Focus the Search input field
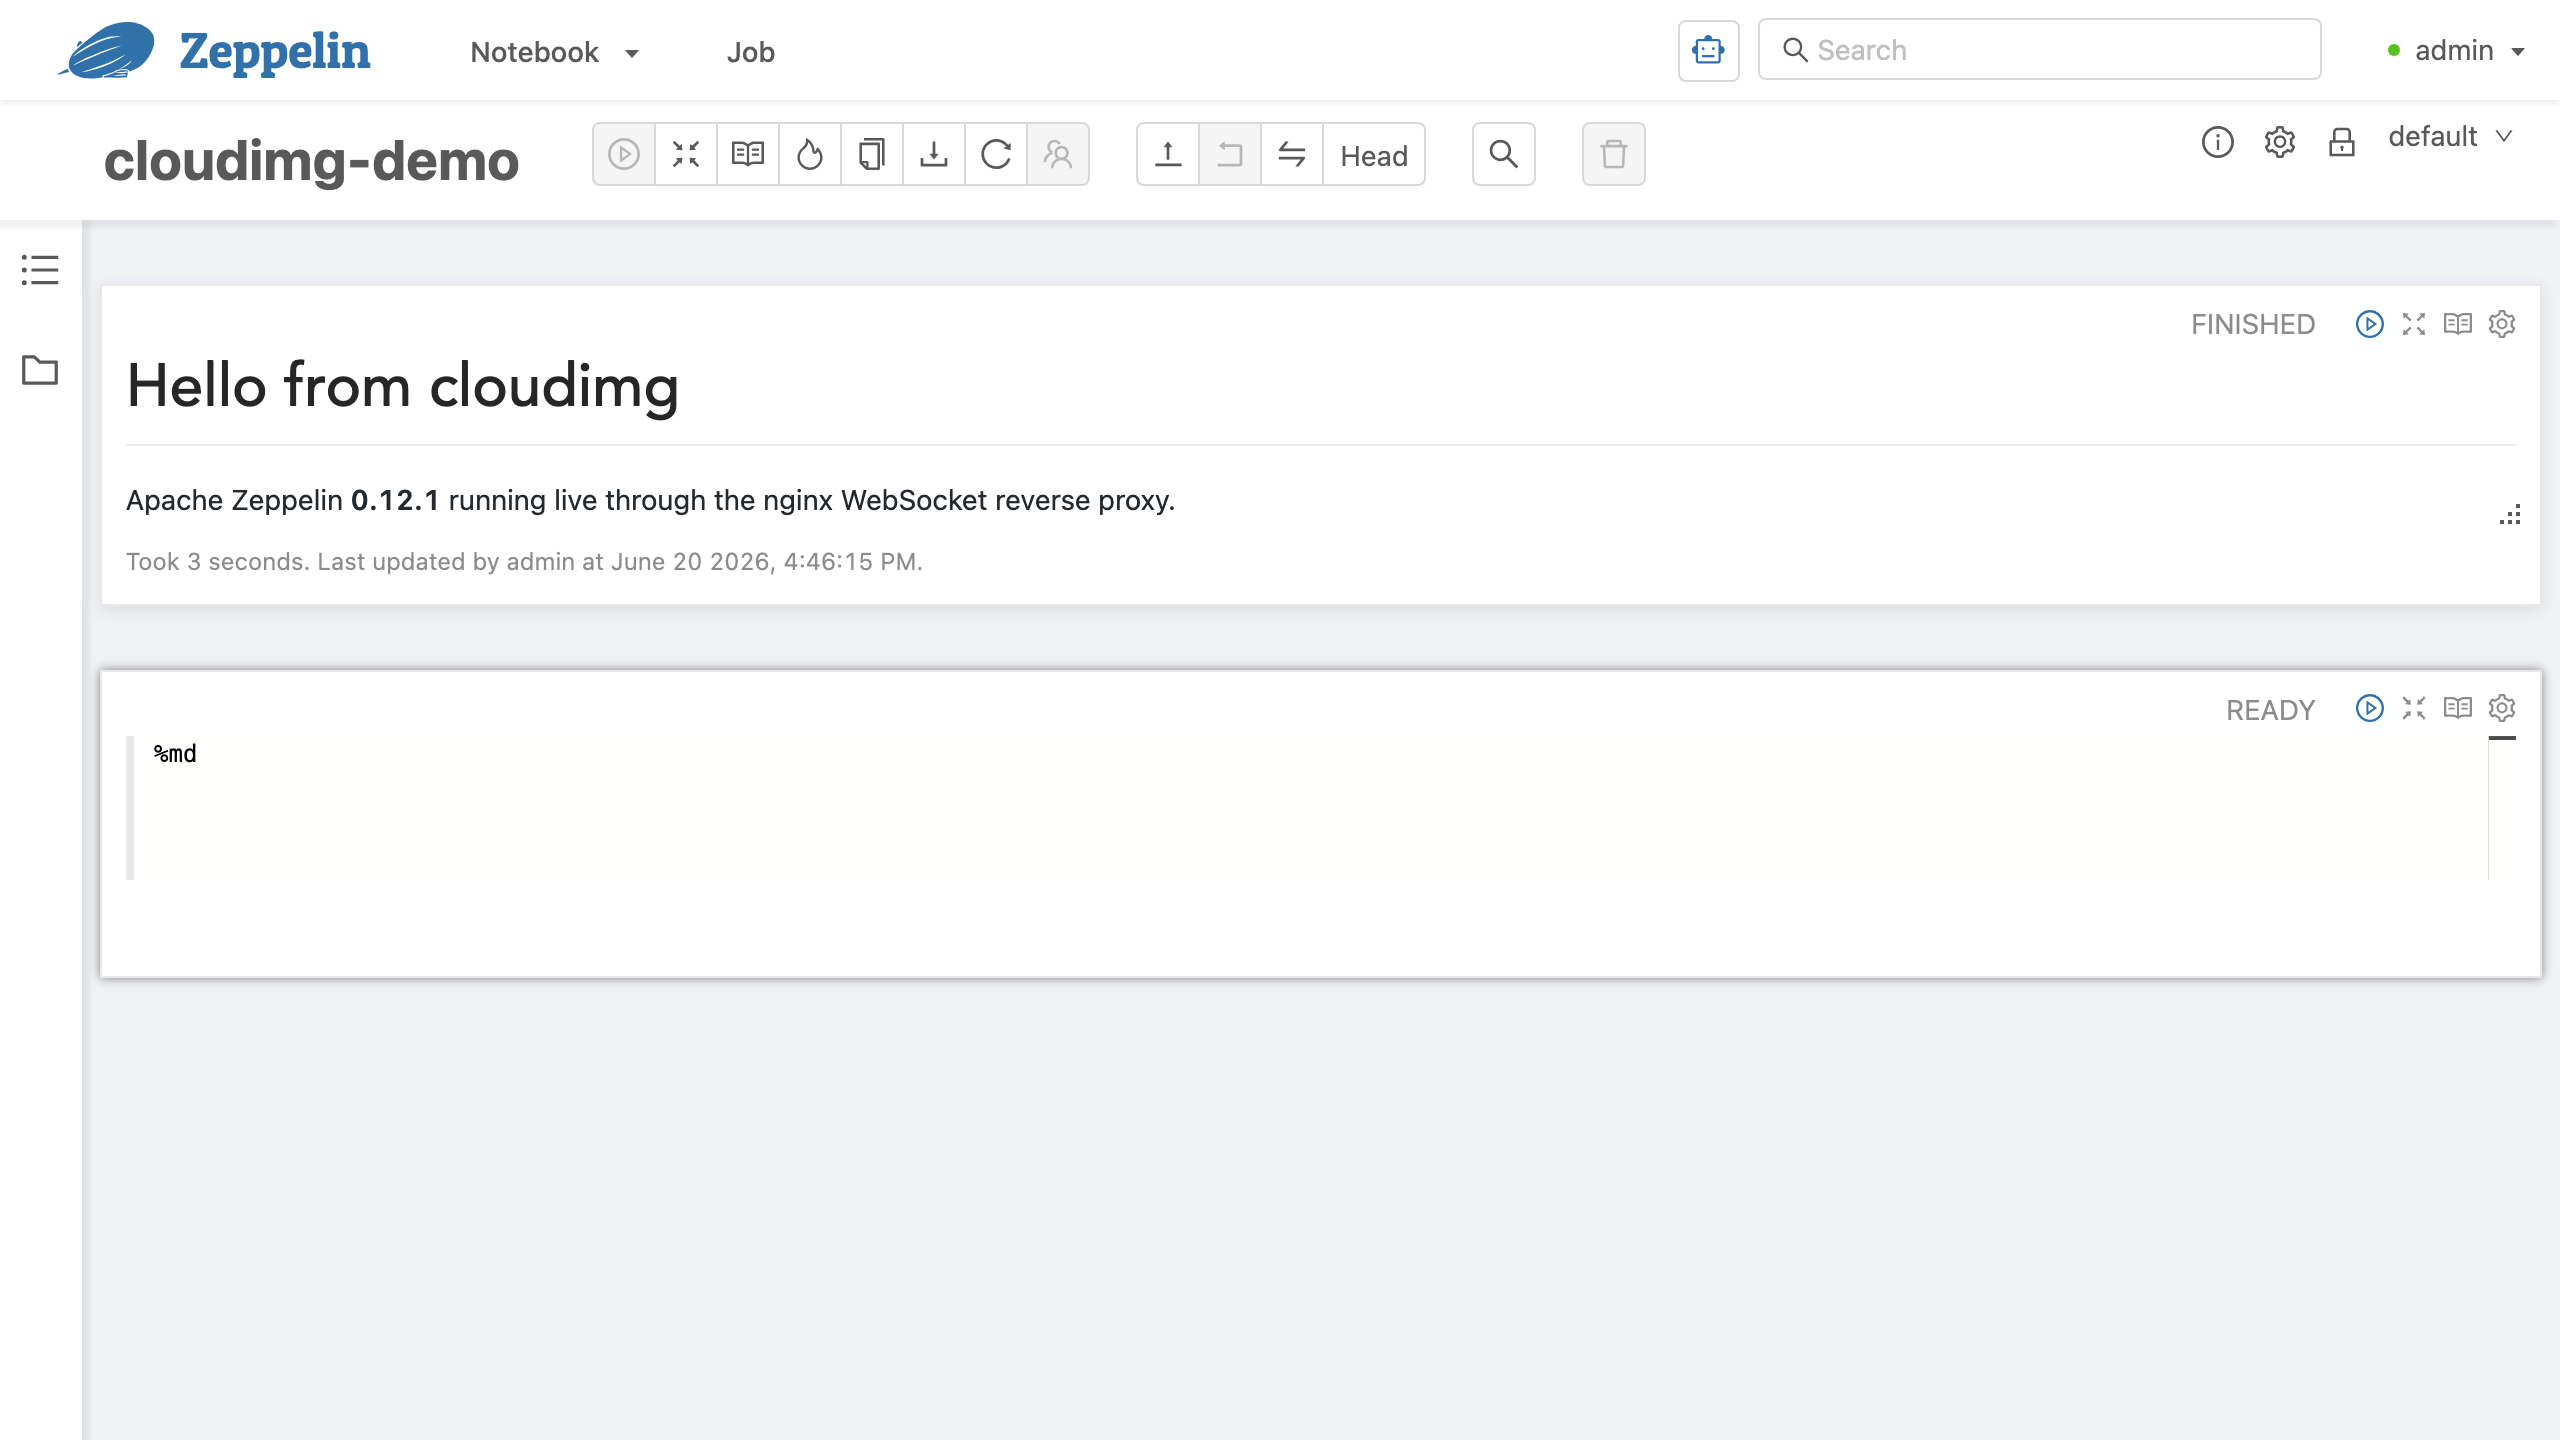The width and height of the screenshot is (2560, 1440). coord(2039,49)
